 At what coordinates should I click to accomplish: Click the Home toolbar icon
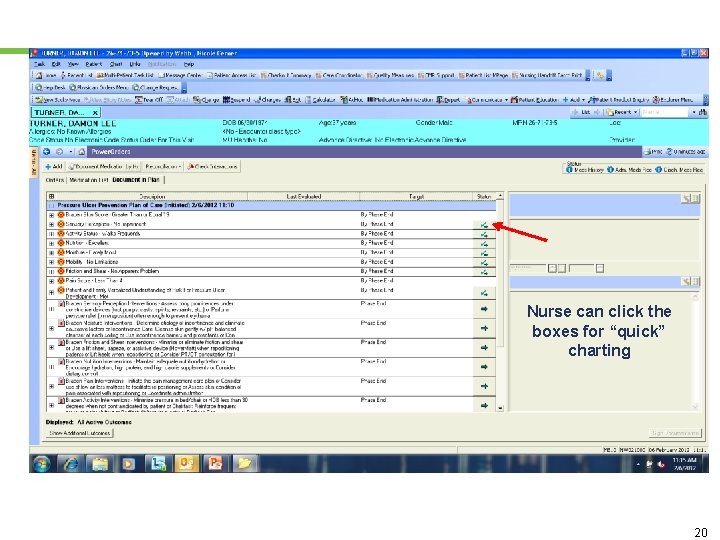[x=46, y=75]
